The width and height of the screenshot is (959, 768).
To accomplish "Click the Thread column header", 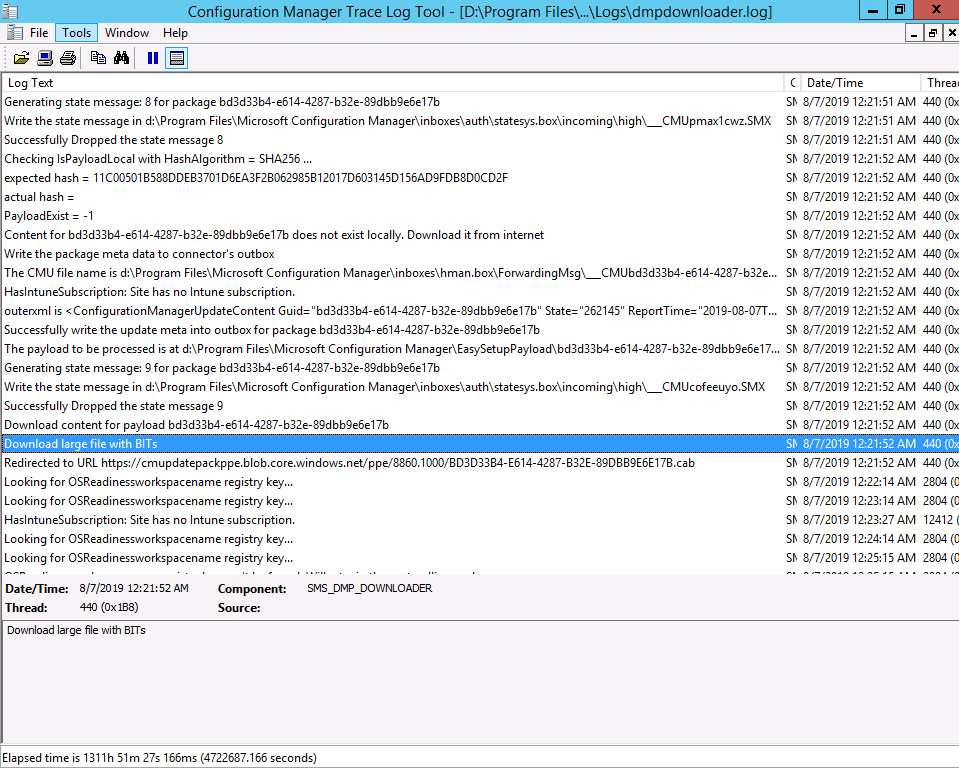I will (940, 83).
